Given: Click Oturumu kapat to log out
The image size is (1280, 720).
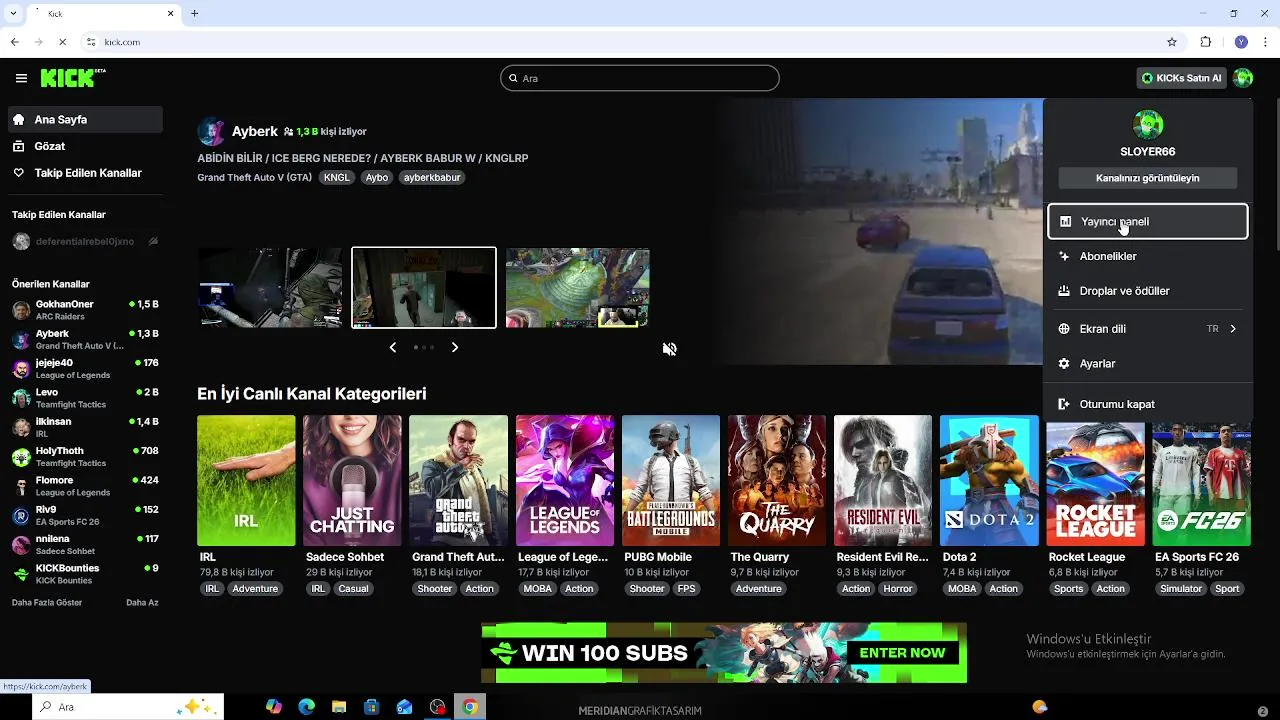Looking at the screenshot, I should click(1147, 404).
